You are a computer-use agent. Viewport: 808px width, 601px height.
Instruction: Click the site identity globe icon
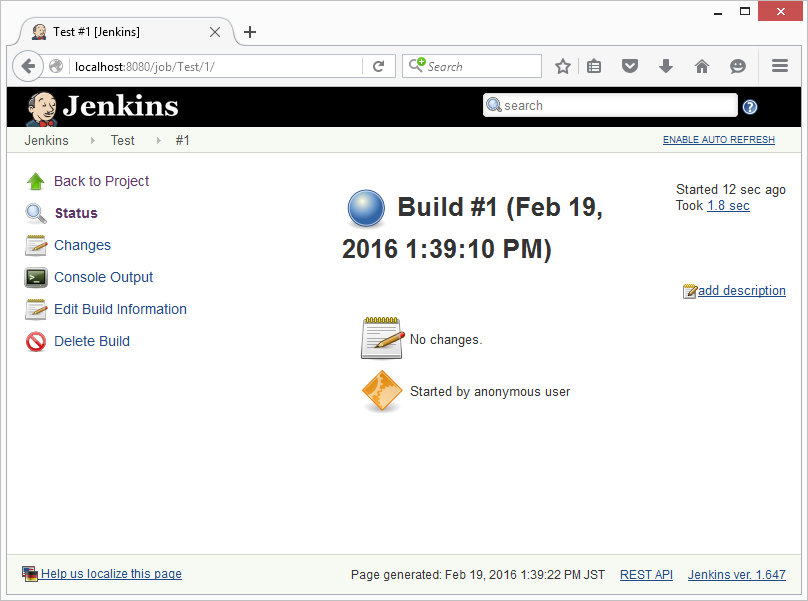56,66
